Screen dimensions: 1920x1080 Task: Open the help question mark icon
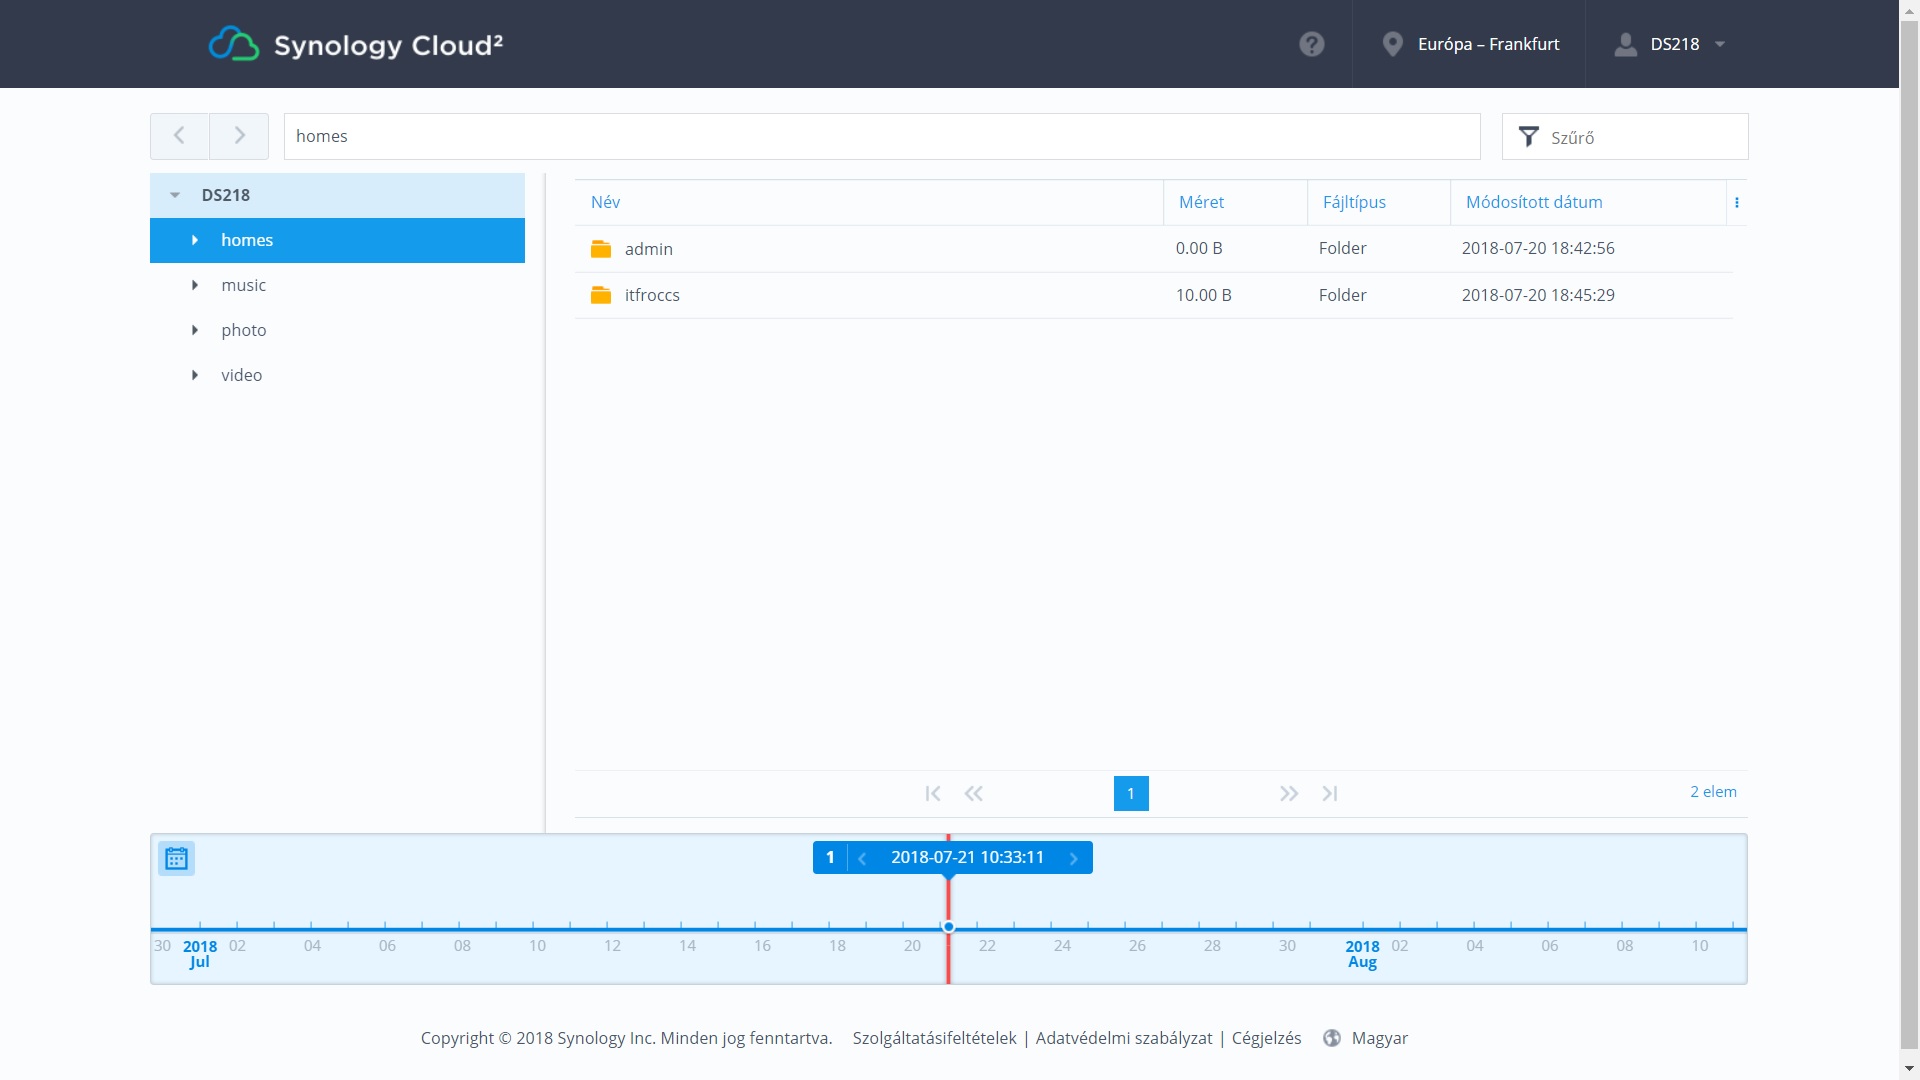1311,44
